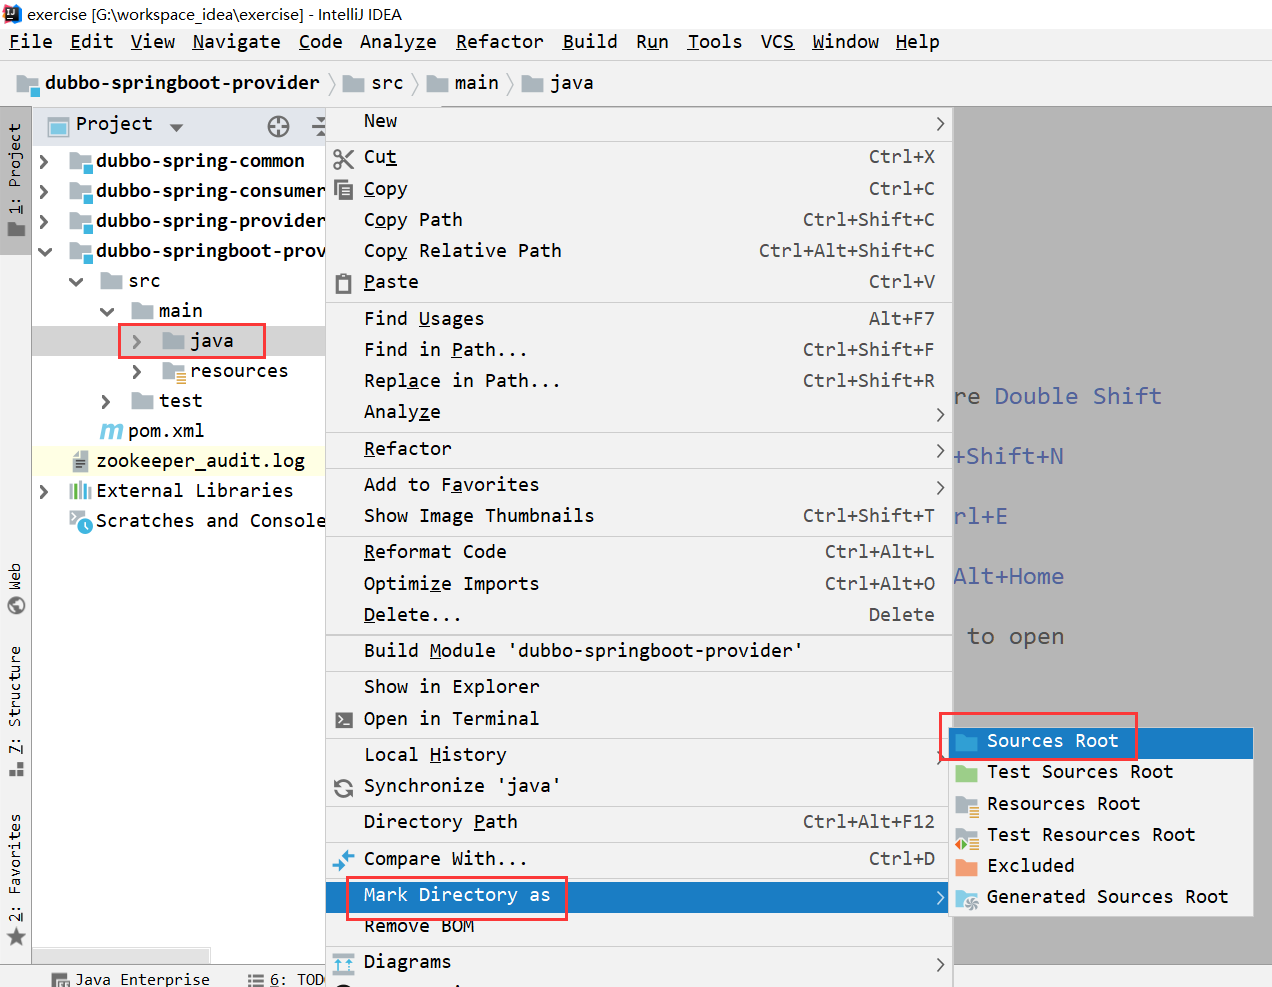This screenshot has height=987, width=1272.
Task: Choose Directory Path entry
Action: [639, 822]
